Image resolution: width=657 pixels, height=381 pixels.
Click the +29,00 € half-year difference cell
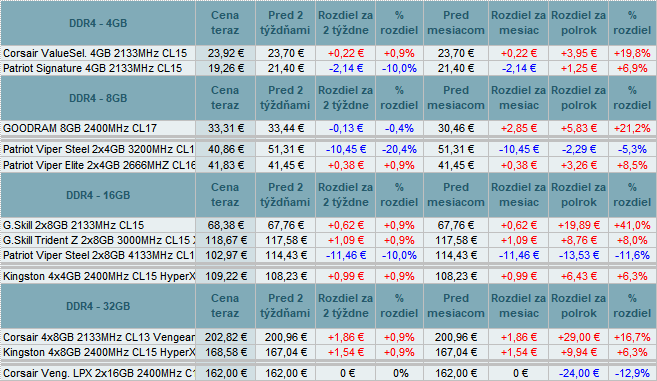click(579, 337)
